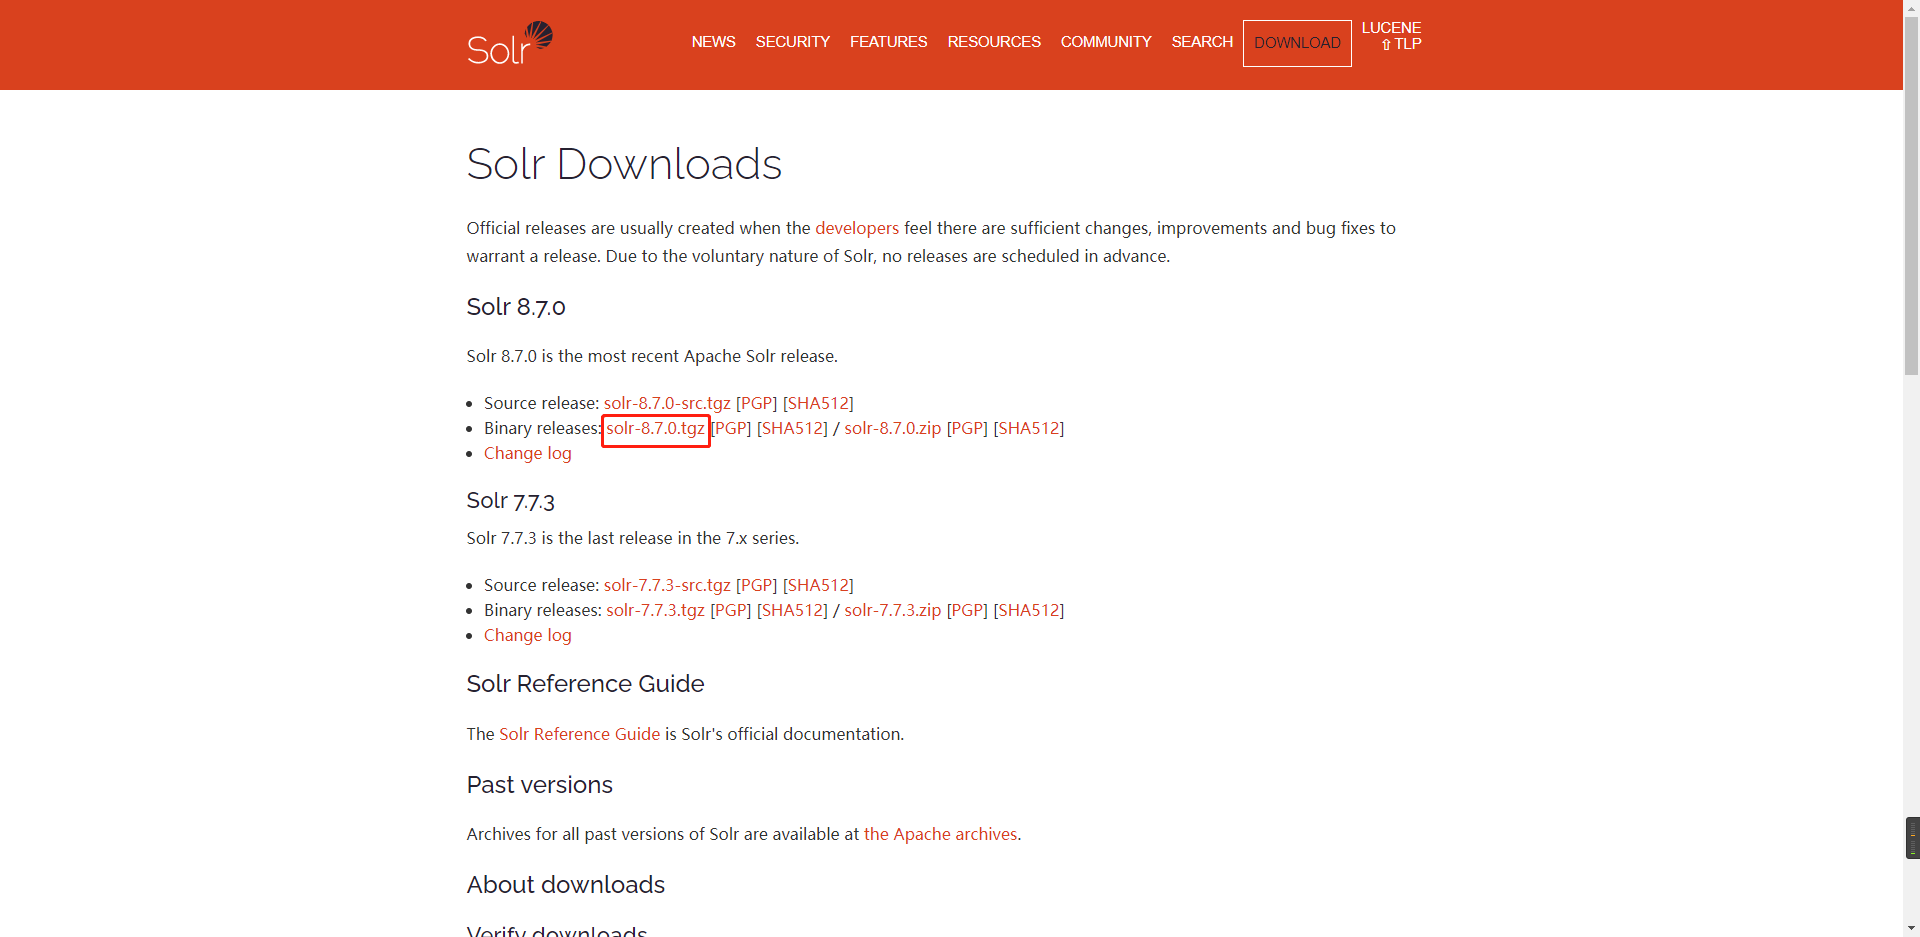Download solr-7.7.3.tgz binary release
This screenshot has width=1920, height=937.
click(x=655, y=610)
